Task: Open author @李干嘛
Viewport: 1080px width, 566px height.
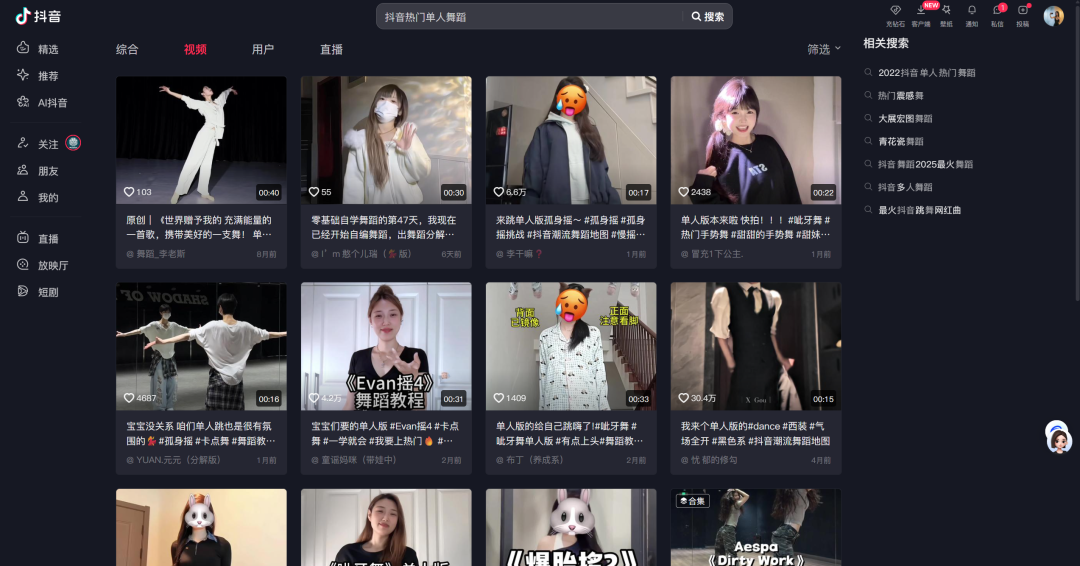Action: [x=519, y=254]
